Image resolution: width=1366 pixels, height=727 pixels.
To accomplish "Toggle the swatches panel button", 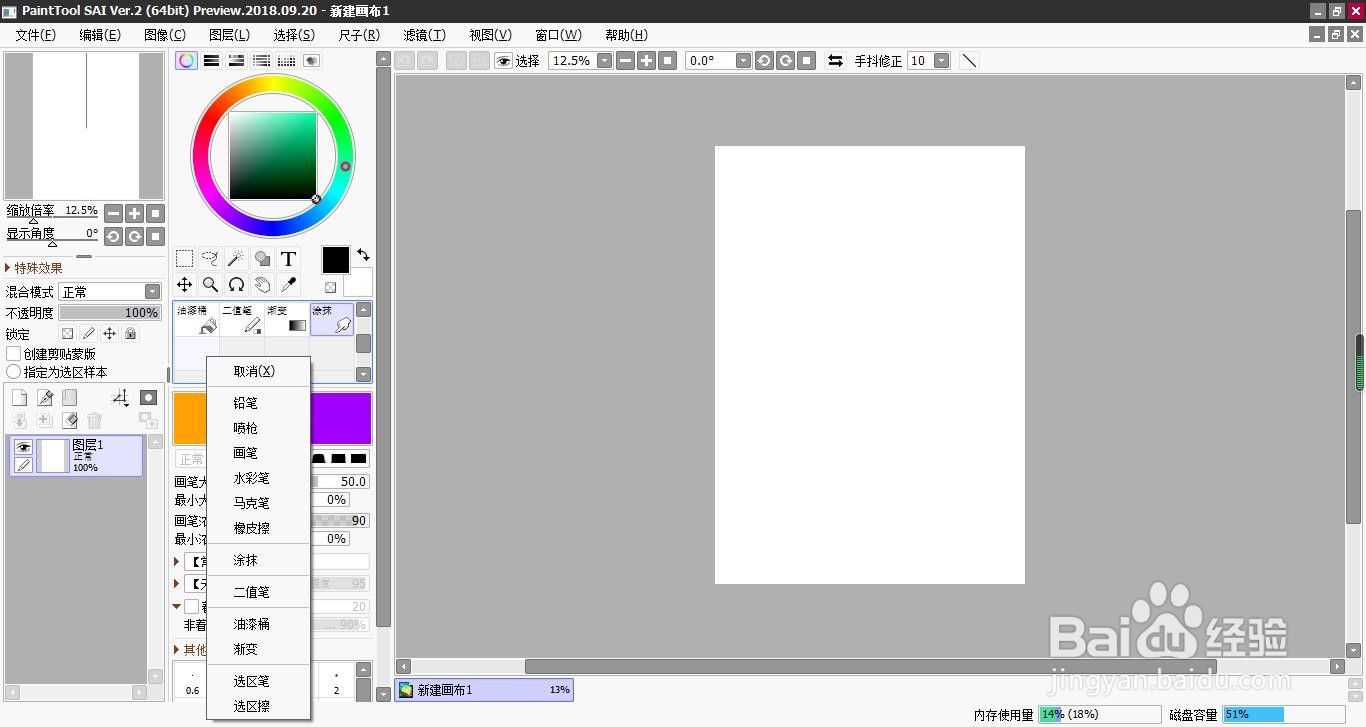I will point(286,61).
